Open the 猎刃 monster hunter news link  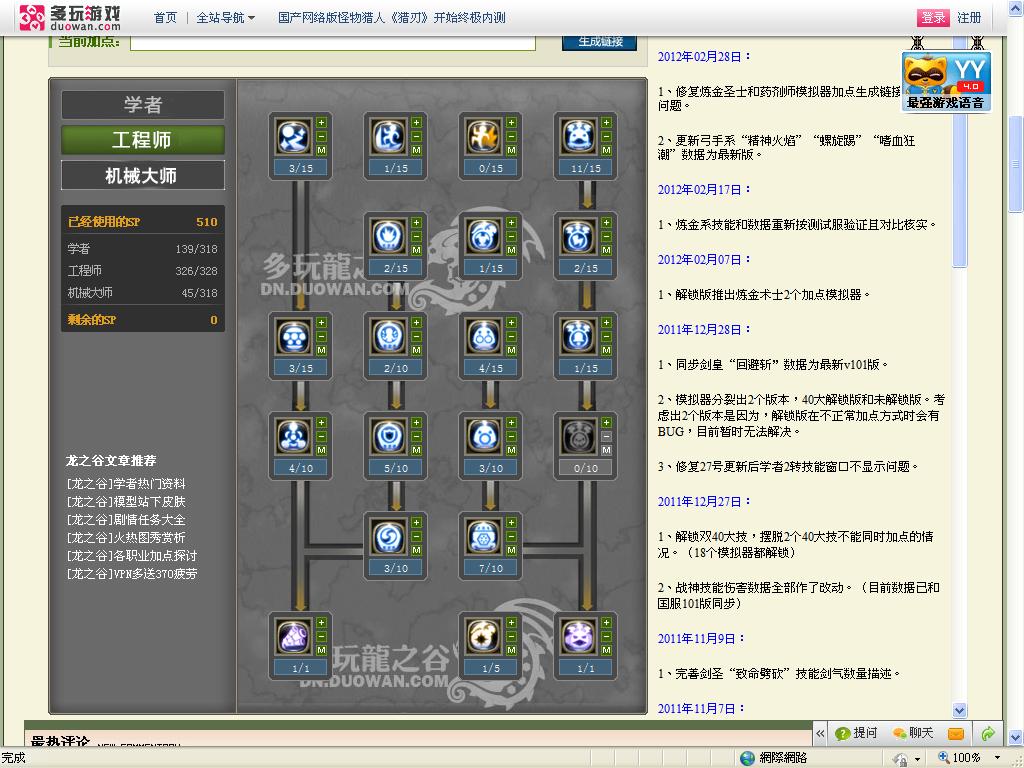click(392, 18)
